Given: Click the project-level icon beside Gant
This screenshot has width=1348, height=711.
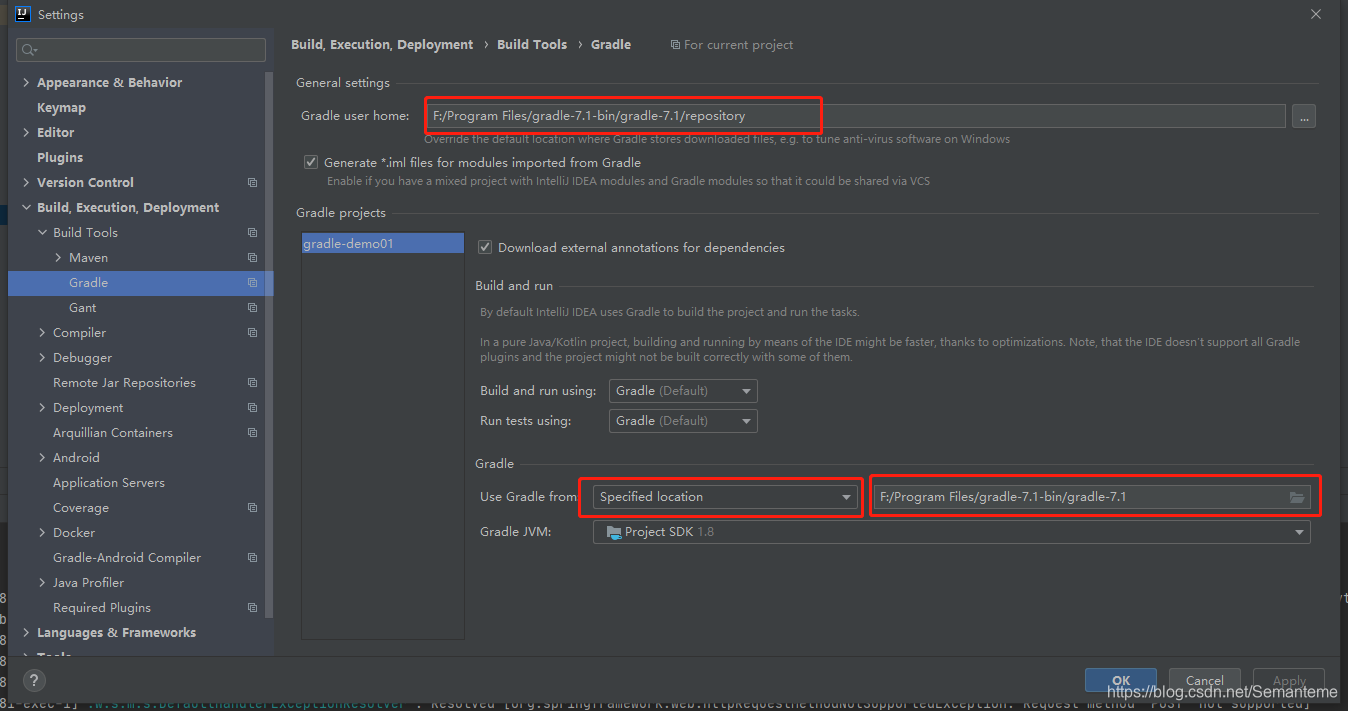Looking at the screenshot, I should coord(252,308).
